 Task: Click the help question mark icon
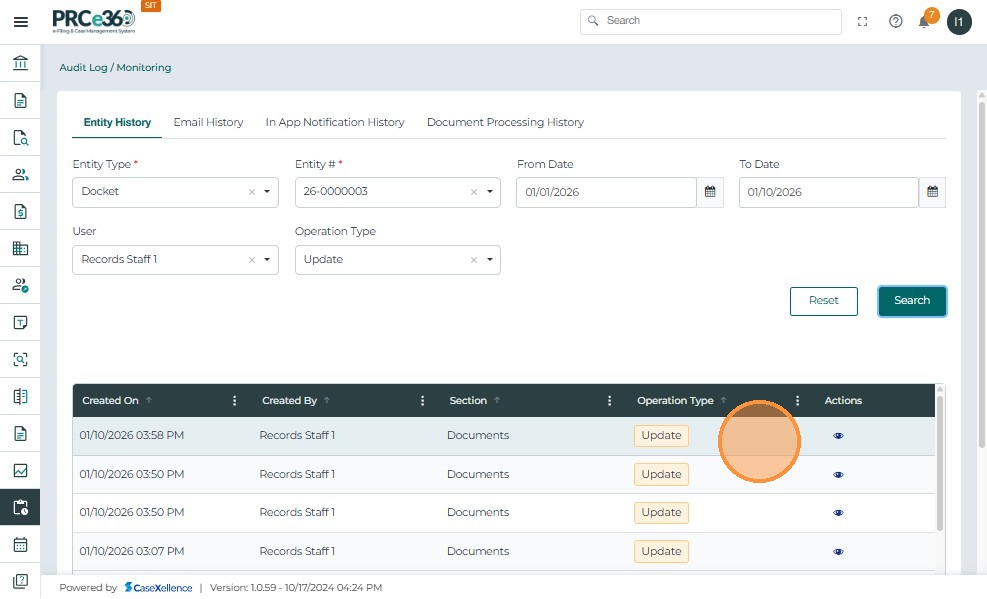click(x=895, y=22)
